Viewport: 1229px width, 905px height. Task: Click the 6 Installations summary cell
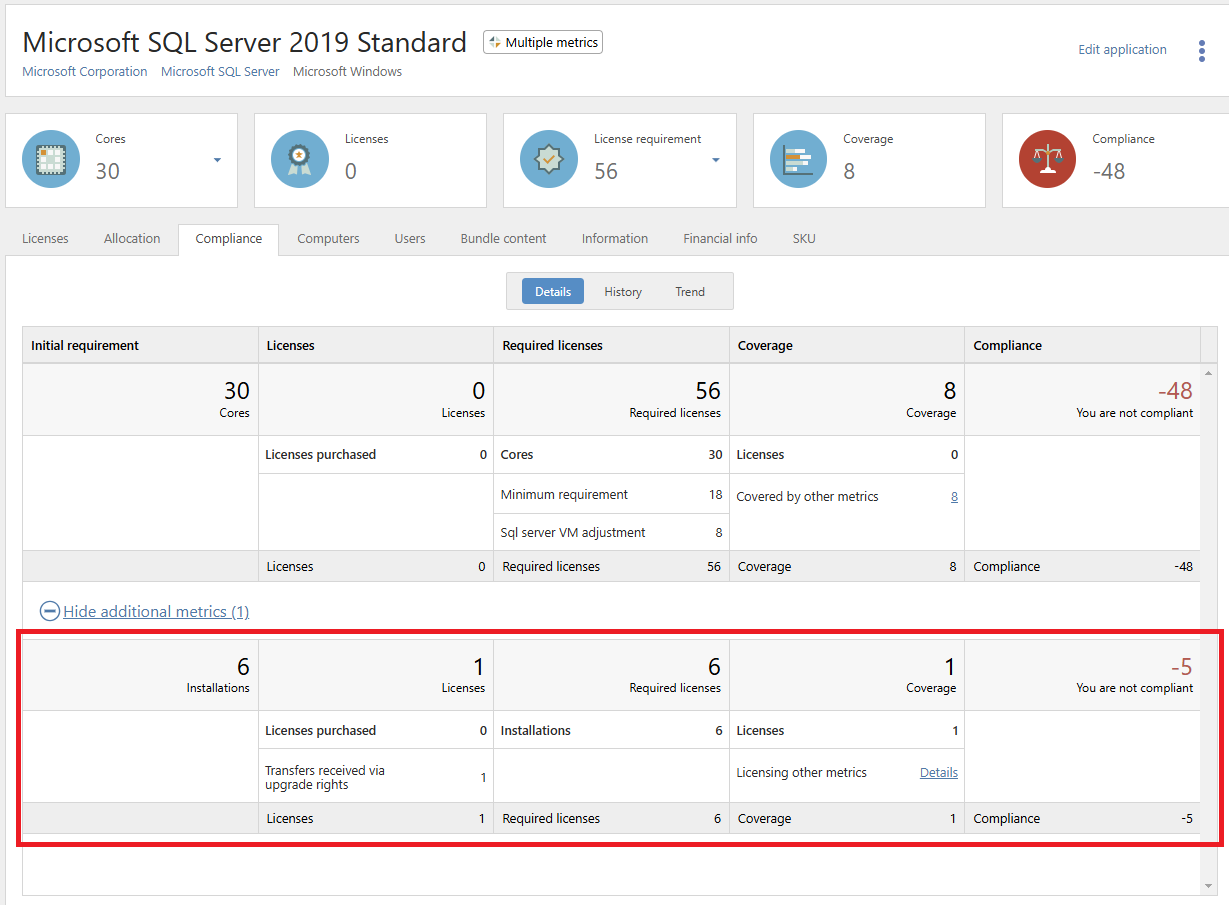tap(141, 675)
